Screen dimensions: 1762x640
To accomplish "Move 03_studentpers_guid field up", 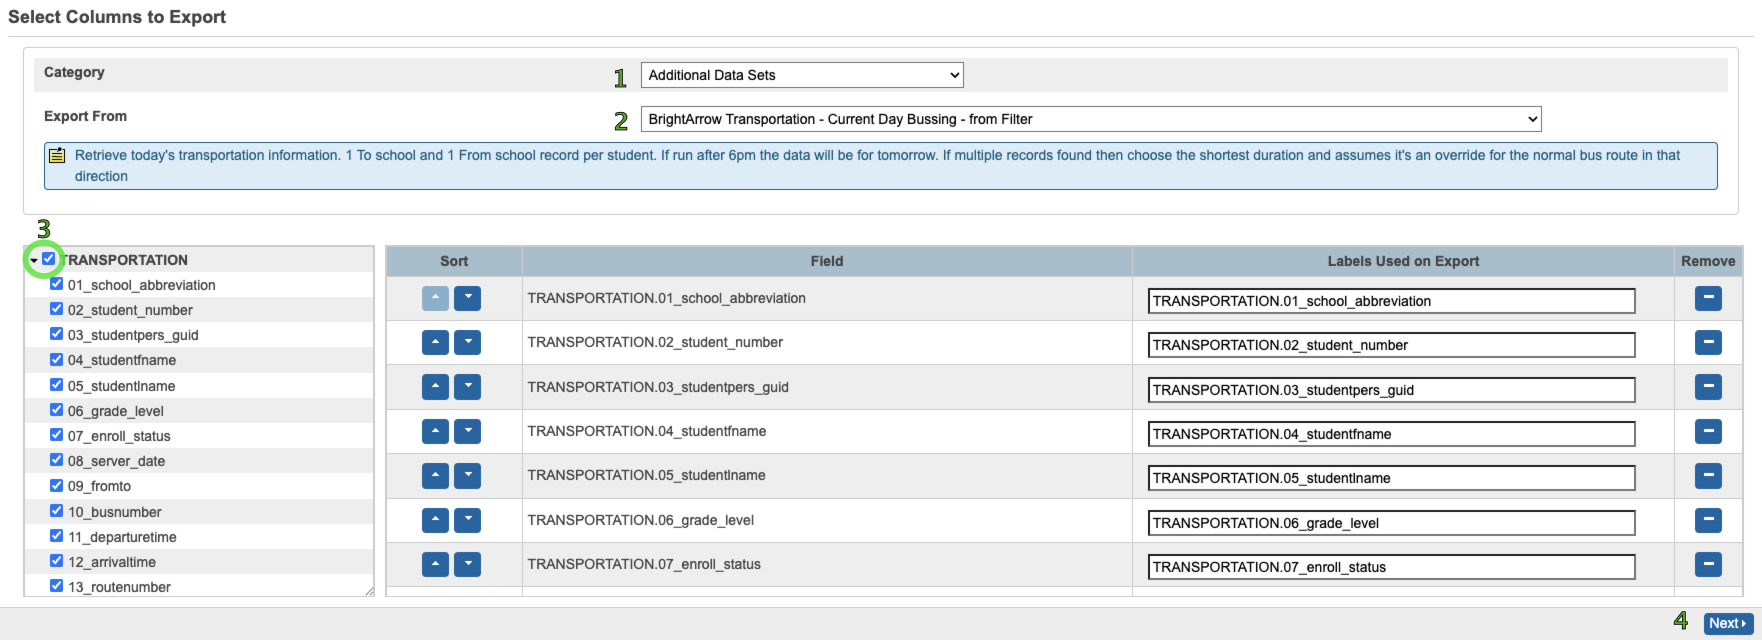I will (435, 387).
